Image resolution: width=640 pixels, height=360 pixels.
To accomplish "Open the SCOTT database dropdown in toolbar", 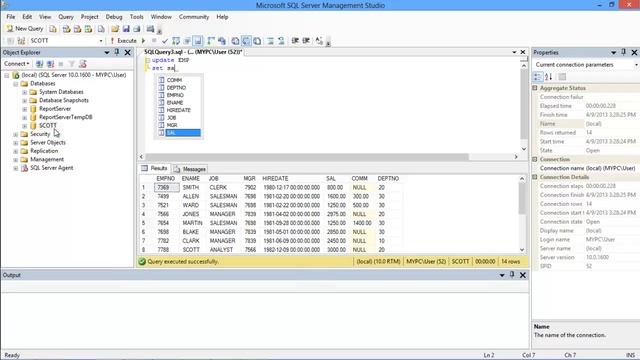I will pyautogui.click(x=101, y=41).
